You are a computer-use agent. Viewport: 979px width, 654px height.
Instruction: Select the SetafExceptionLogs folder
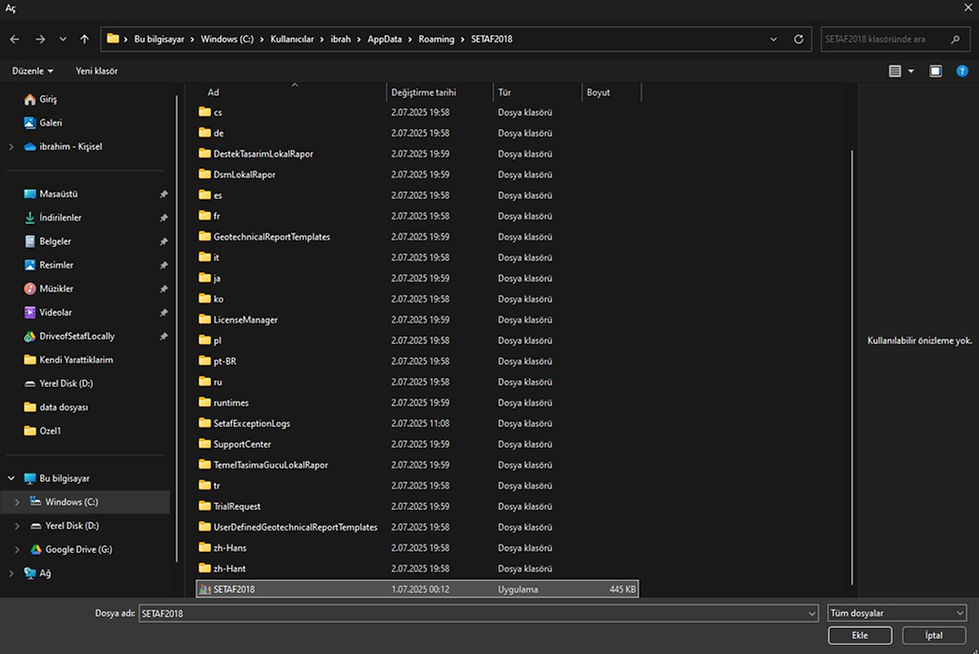pyautogui.click(x=252, y=424)
